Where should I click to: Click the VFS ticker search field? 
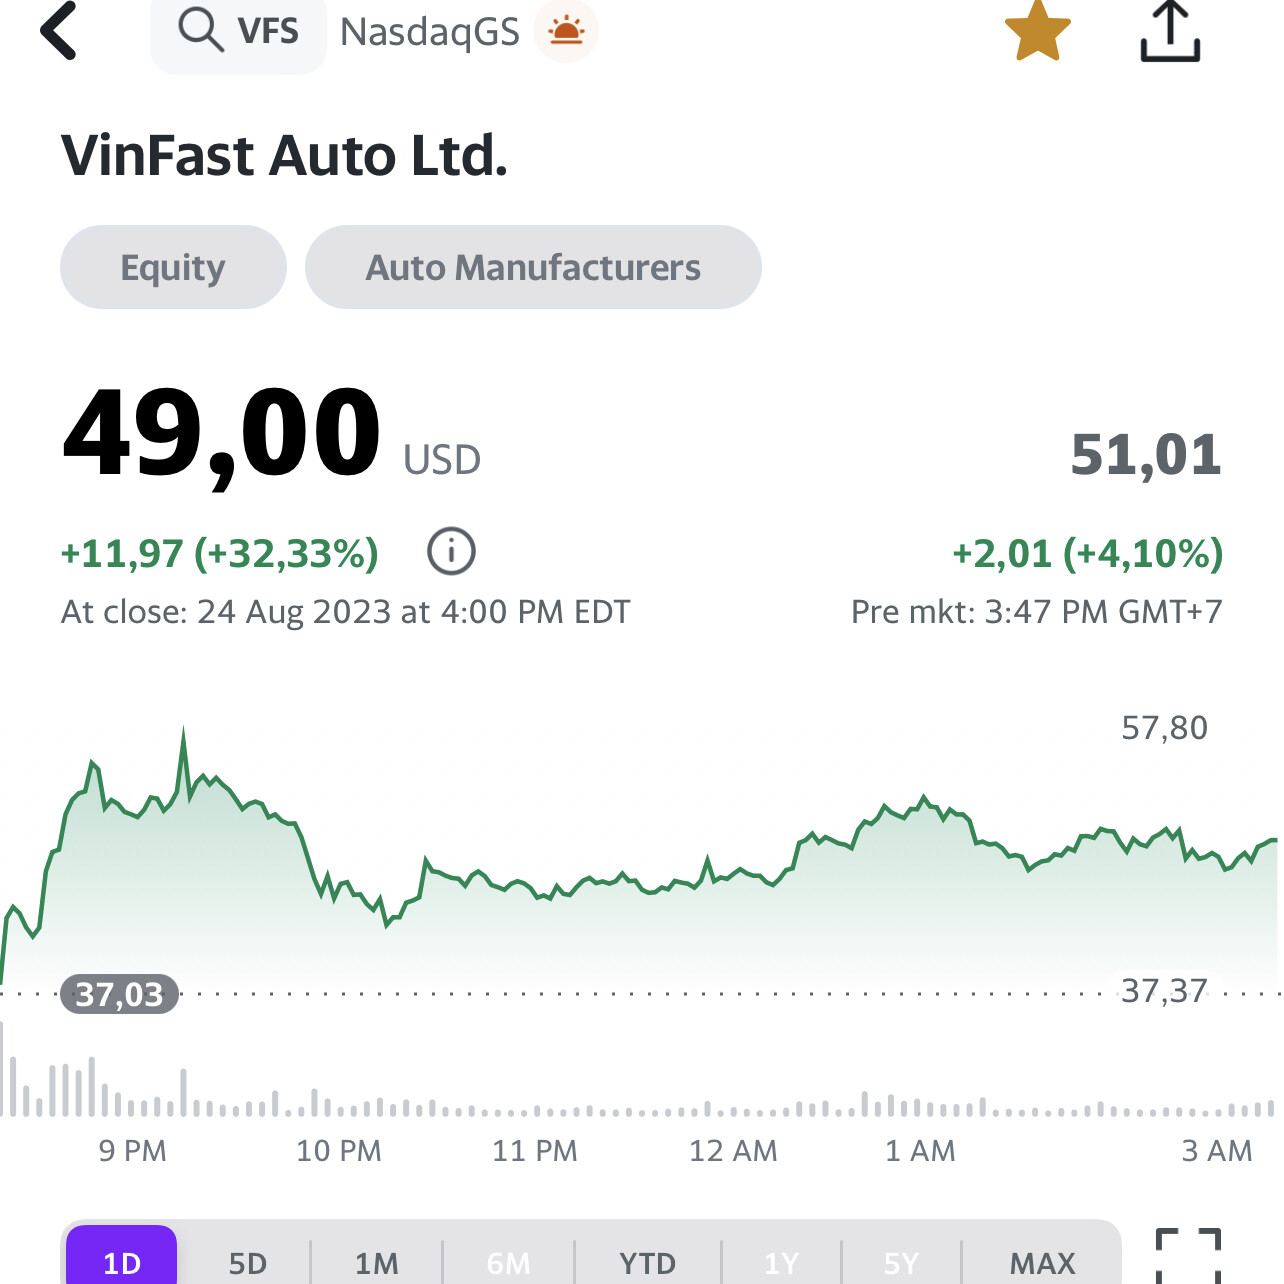[x=267, y=32]
